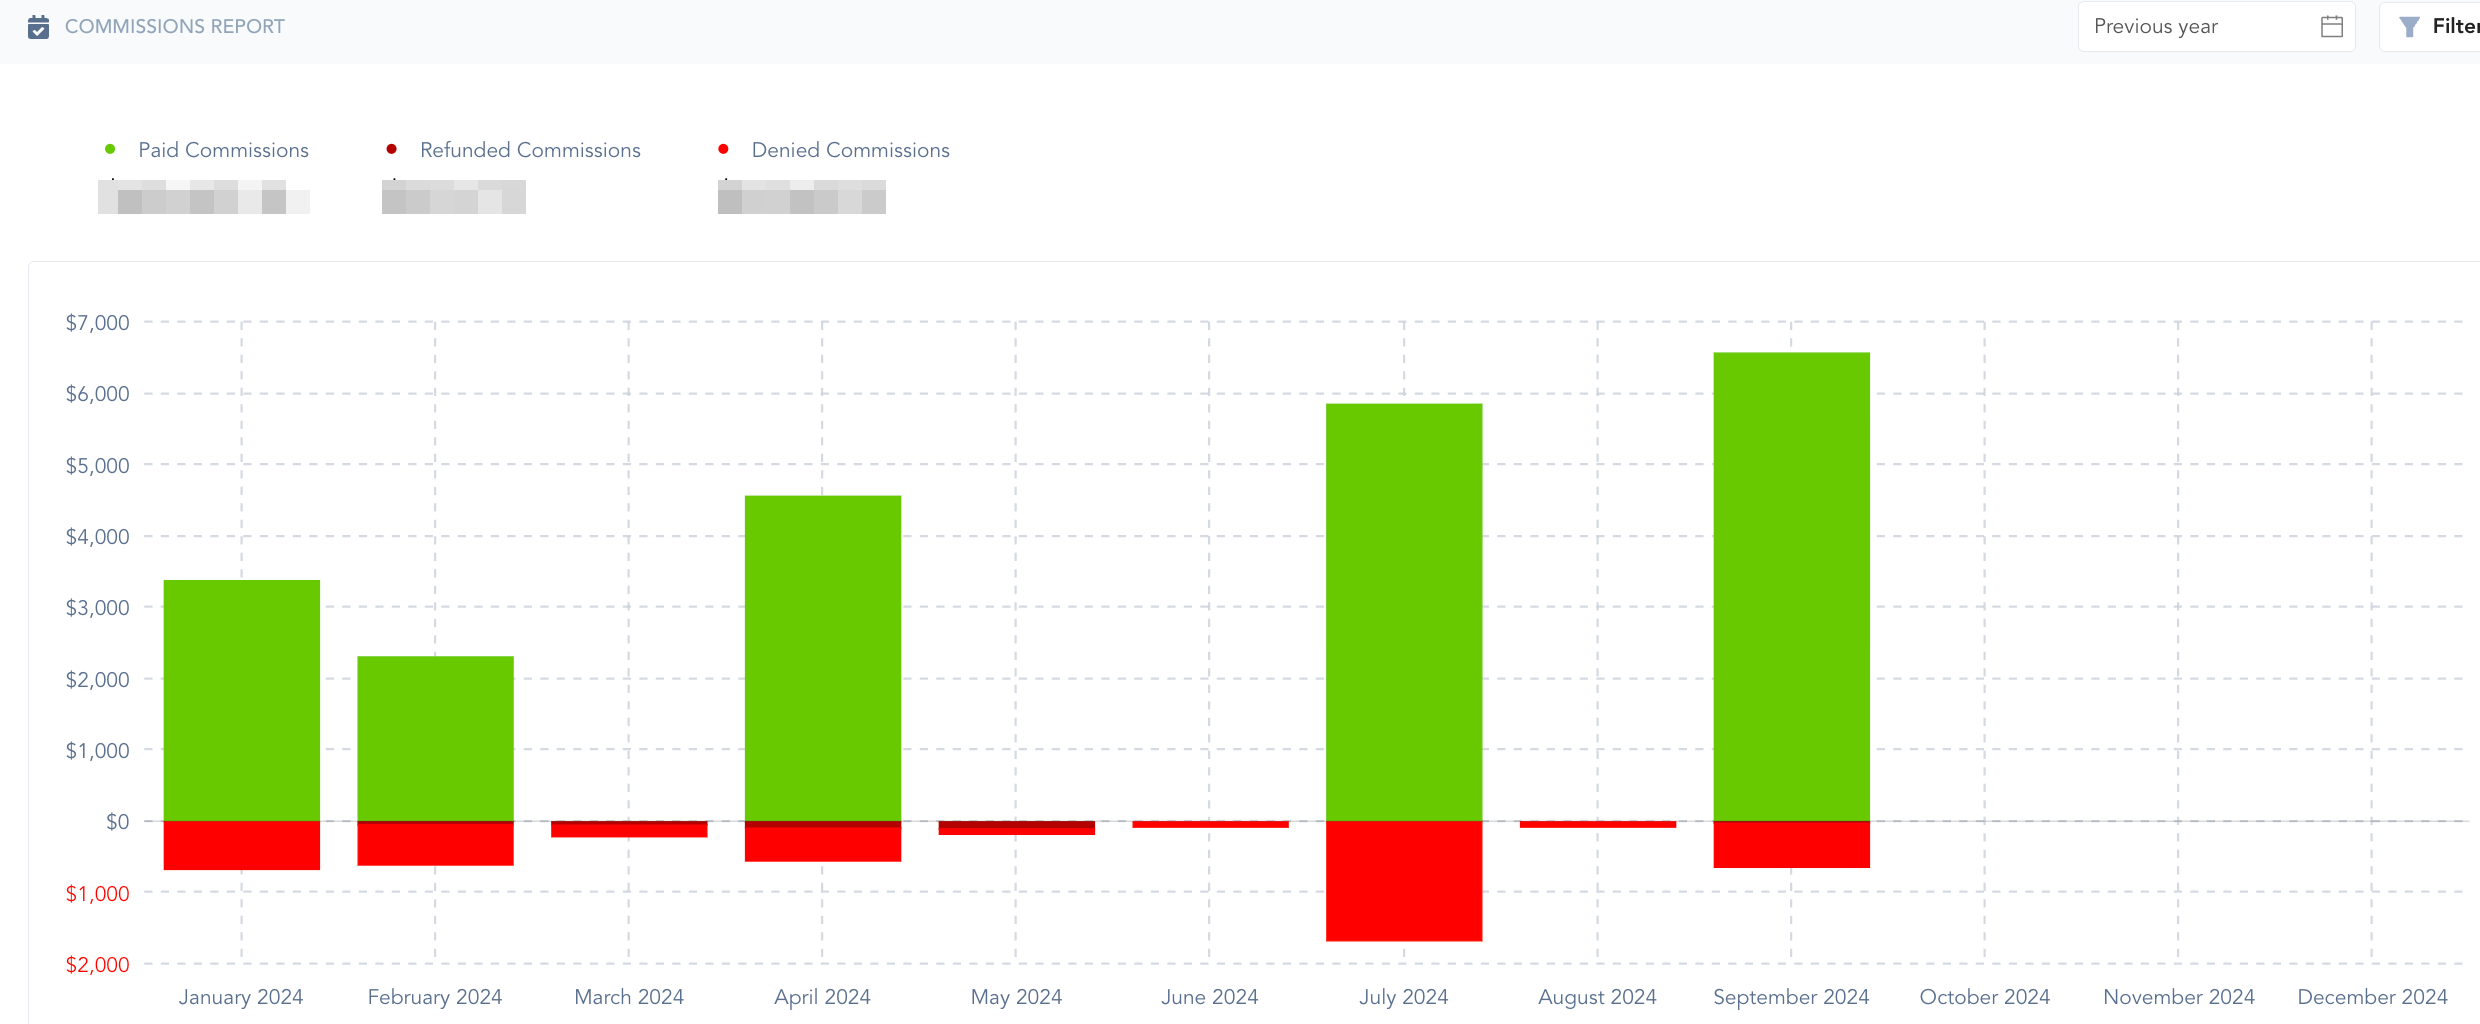The width and height of the screenshot is (2480, 1024).
Task: Toggle the Paid Commissions legend label
Action: (223, 150)
